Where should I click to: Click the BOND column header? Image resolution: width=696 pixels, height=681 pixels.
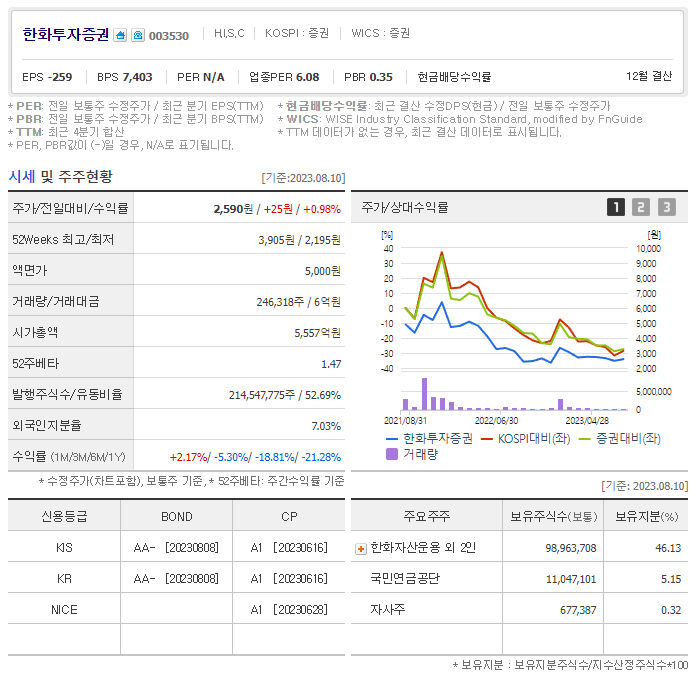[x=177, y=517]
